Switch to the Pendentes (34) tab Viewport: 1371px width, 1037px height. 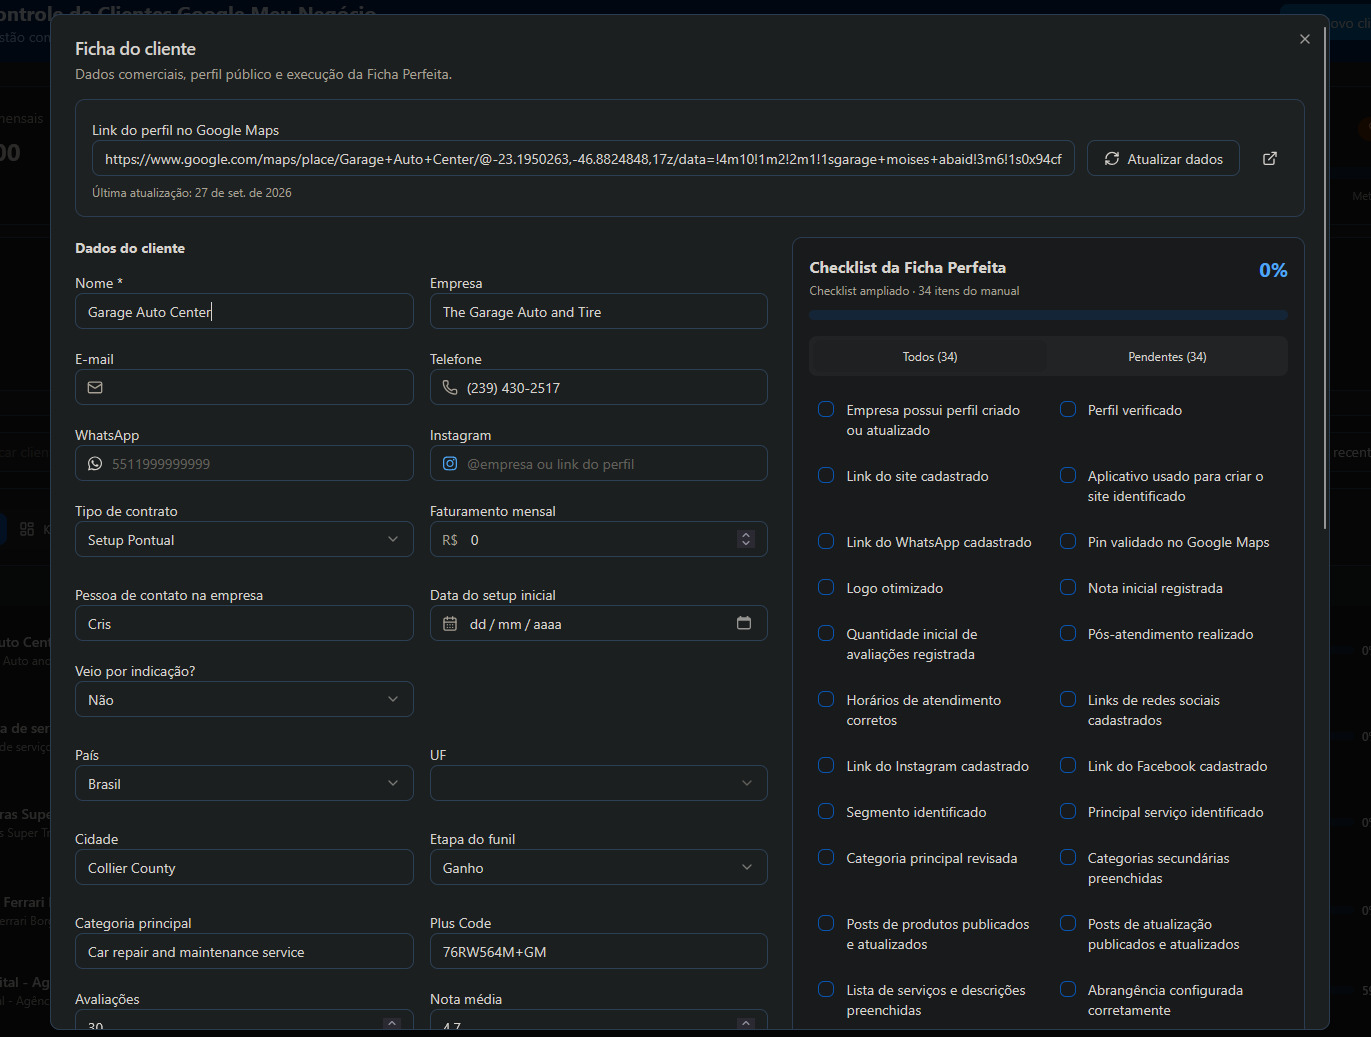point(1167,357)
